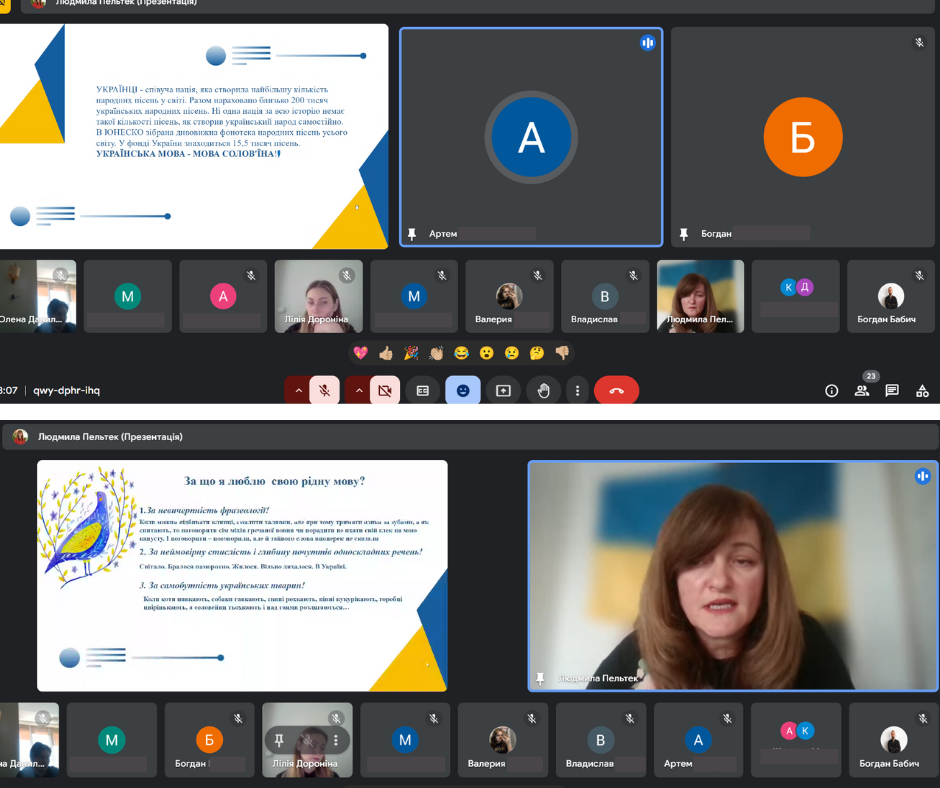The image size is (940, 788).
Task: Select the large Людмила Пельтек video tile
Action: [x=733, y=576]
